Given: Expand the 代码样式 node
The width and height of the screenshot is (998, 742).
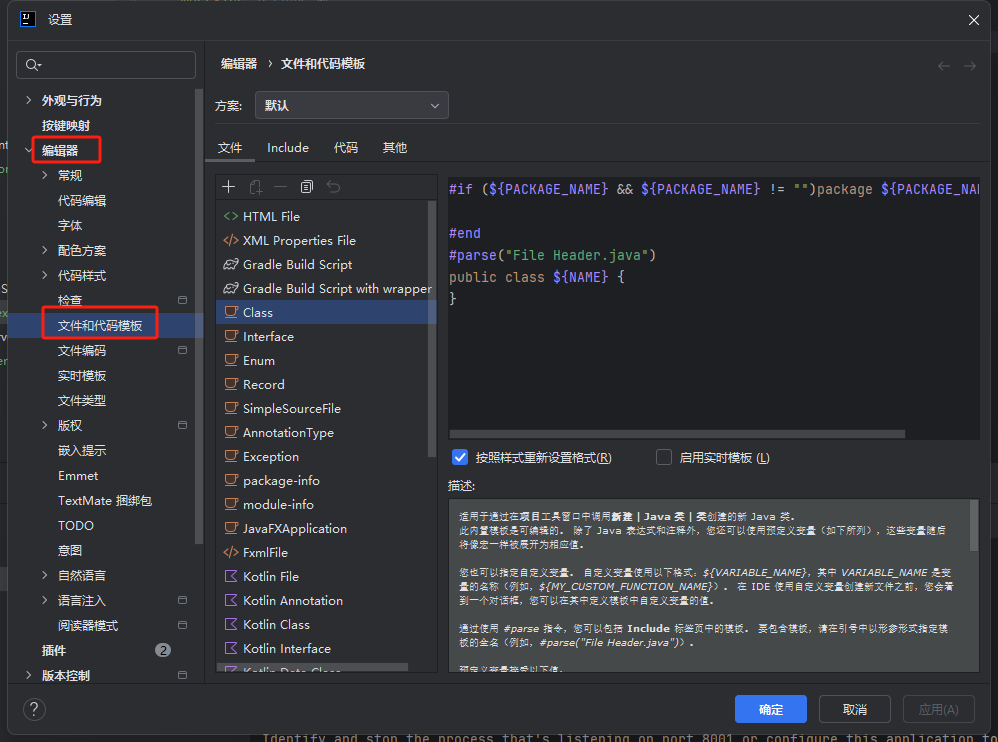Looking at the screenshot, I should [45, 275].
